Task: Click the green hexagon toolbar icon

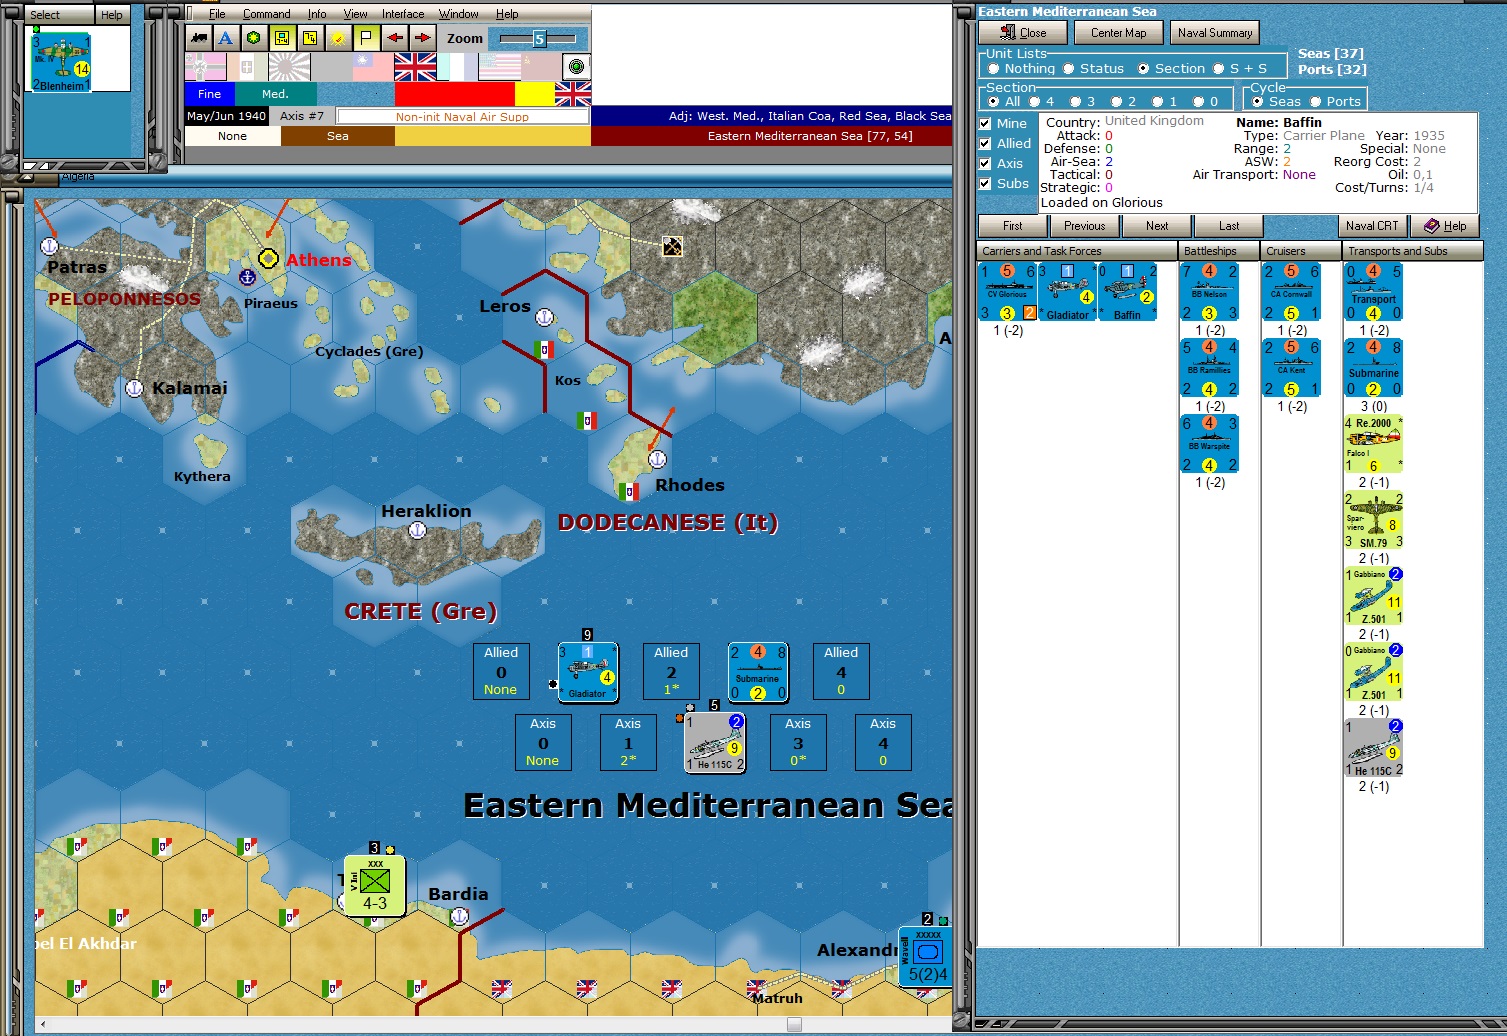Action: coord(254,38)
